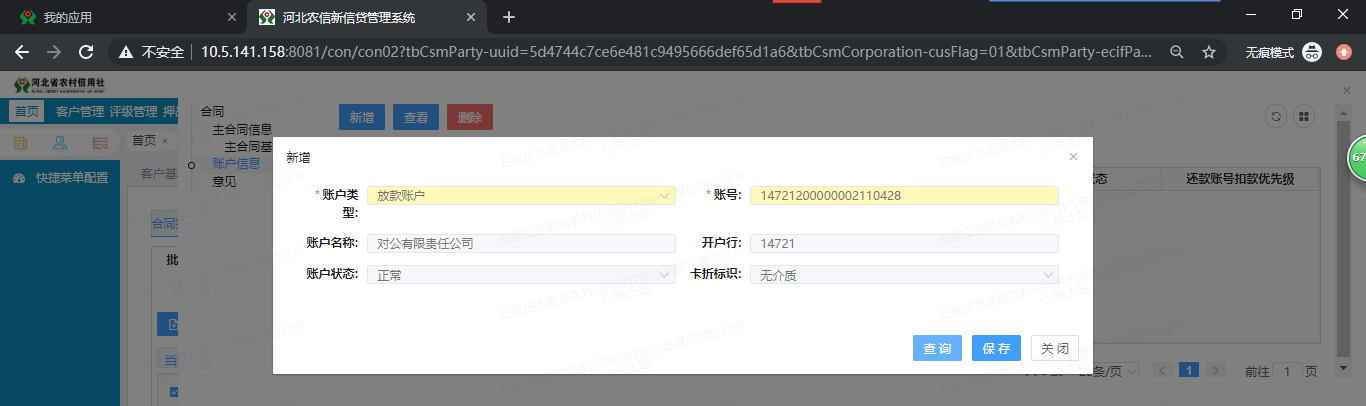The width and height of the screenshot is (1366, 406).
Task: Open the 账户状态 dropdown
Action: coord(521,275)
